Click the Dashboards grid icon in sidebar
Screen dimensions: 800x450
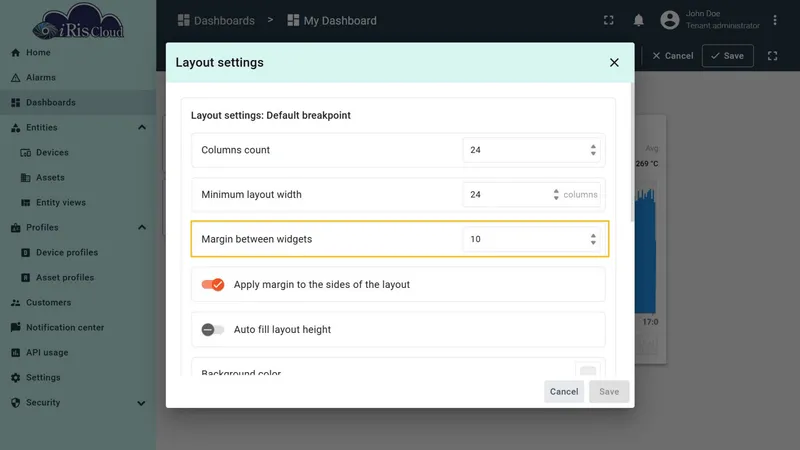click(x=16, y=103)
